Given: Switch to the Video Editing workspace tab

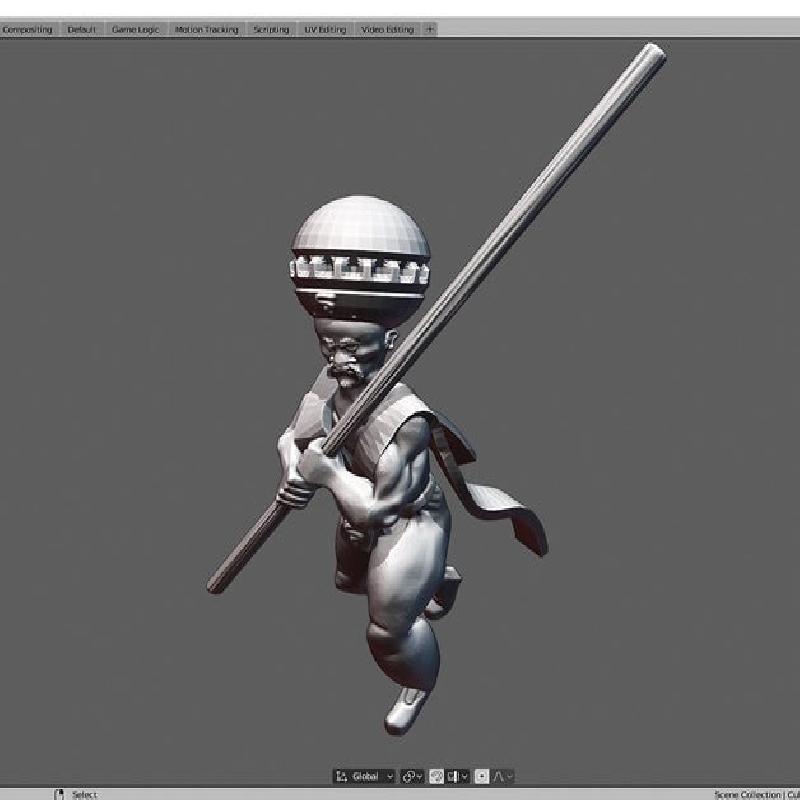Looking at the screenshot, I should click(x=388, y=30).
